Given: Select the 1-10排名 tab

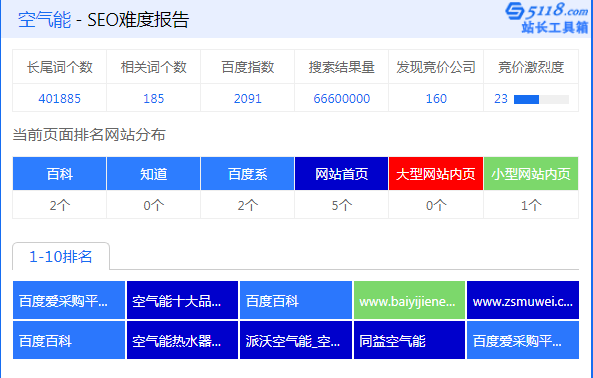Looking at the screenshot, I should click(61, 257).
